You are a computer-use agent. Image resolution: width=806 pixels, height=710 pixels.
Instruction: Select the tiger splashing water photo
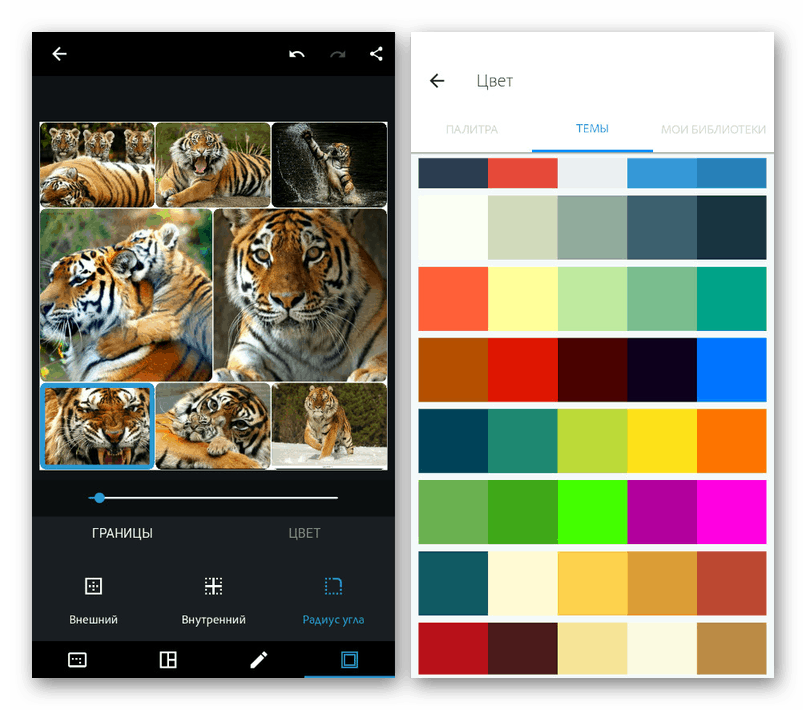coord(329,165)
